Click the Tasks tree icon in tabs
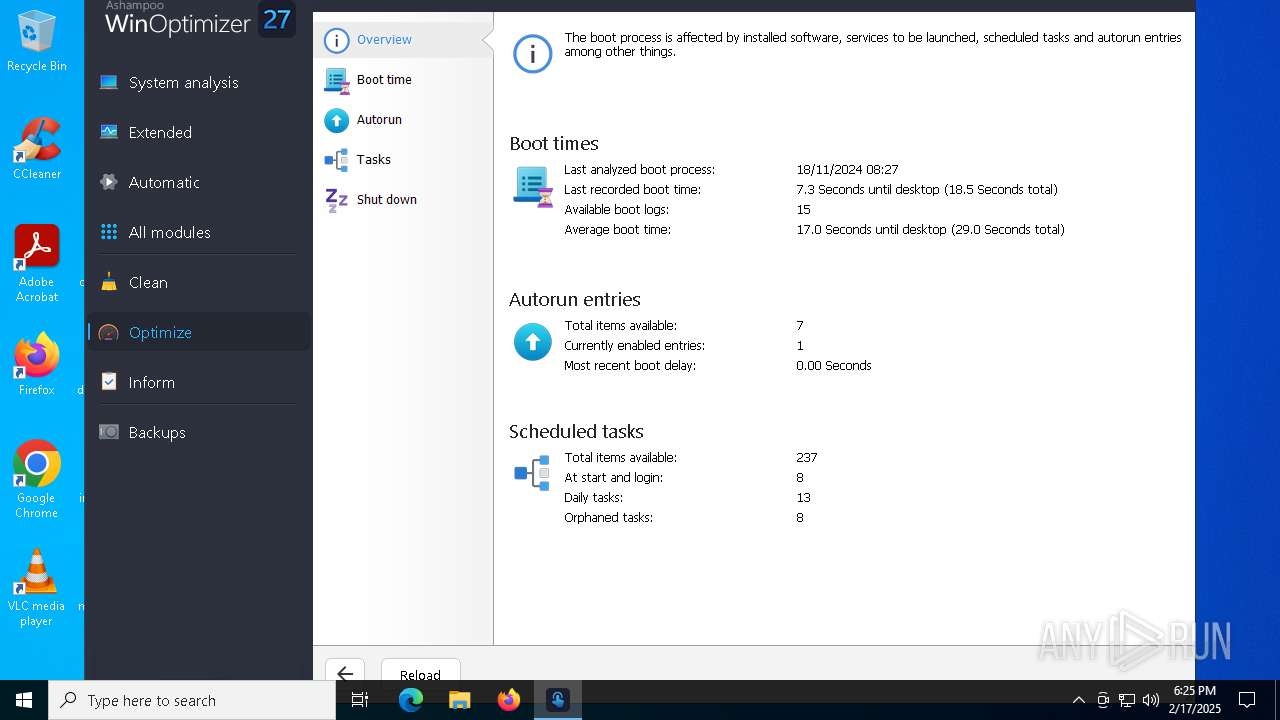Screen dimensions: 1280x720 (x=337, y=160)
